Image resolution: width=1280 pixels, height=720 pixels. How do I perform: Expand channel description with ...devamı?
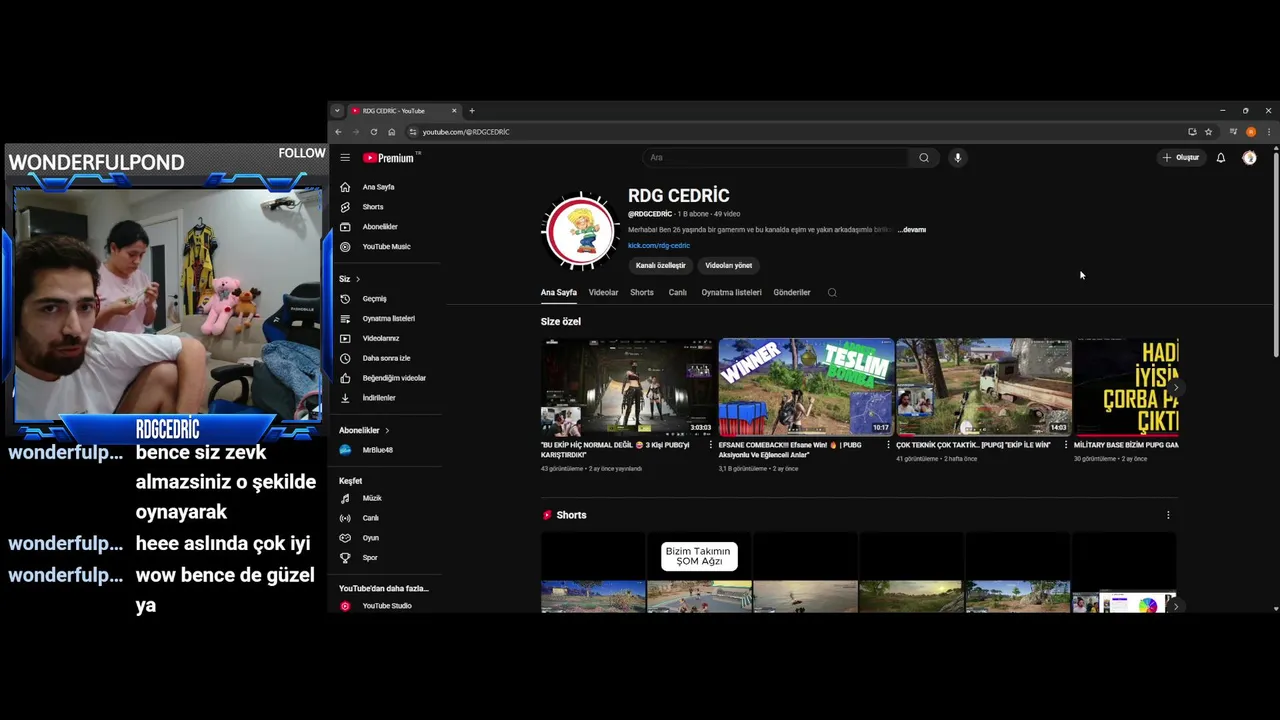912,230
